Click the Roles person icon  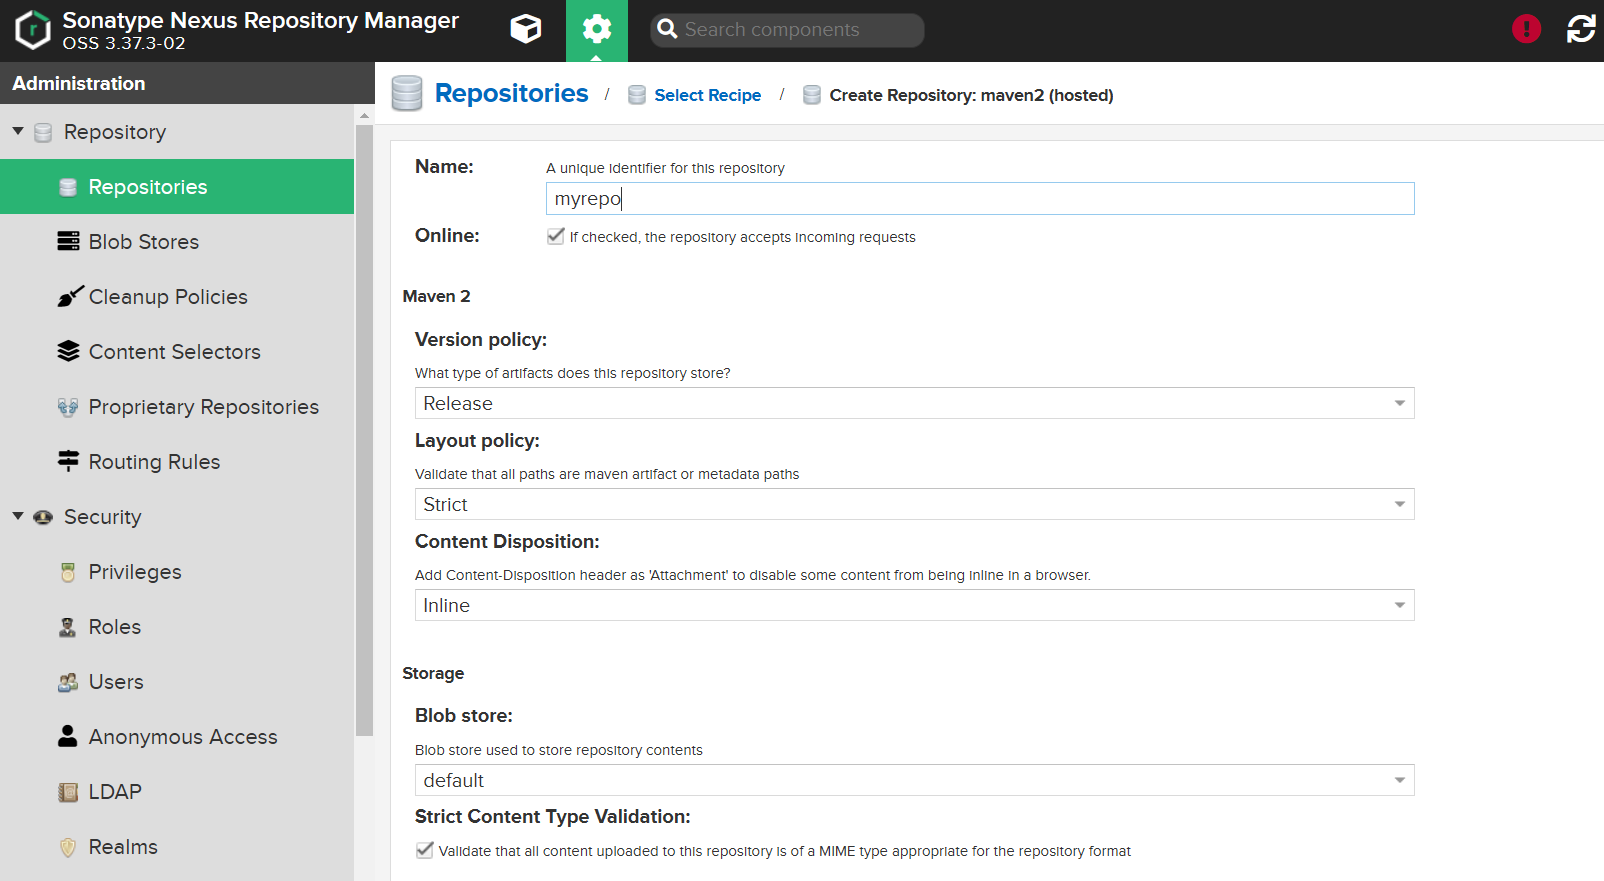click(x=68, y=627)
